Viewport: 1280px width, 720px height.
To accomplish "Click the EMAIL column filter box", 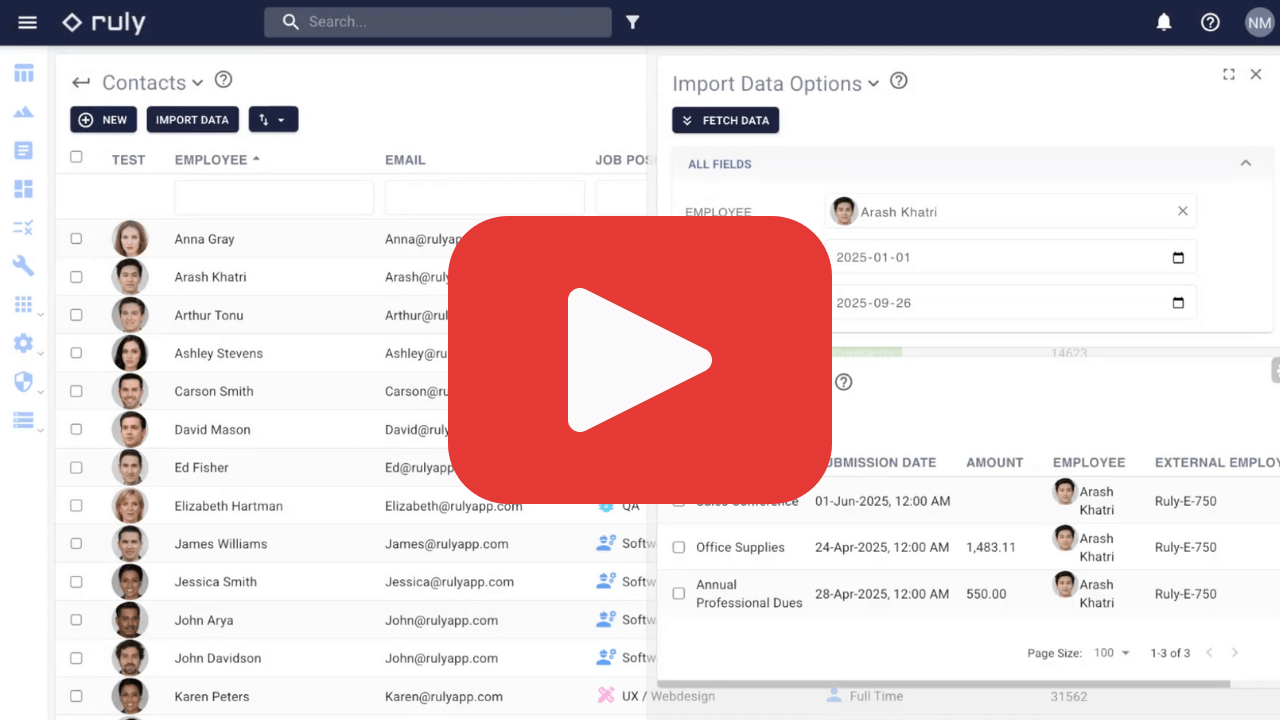I will pos(485,197).
